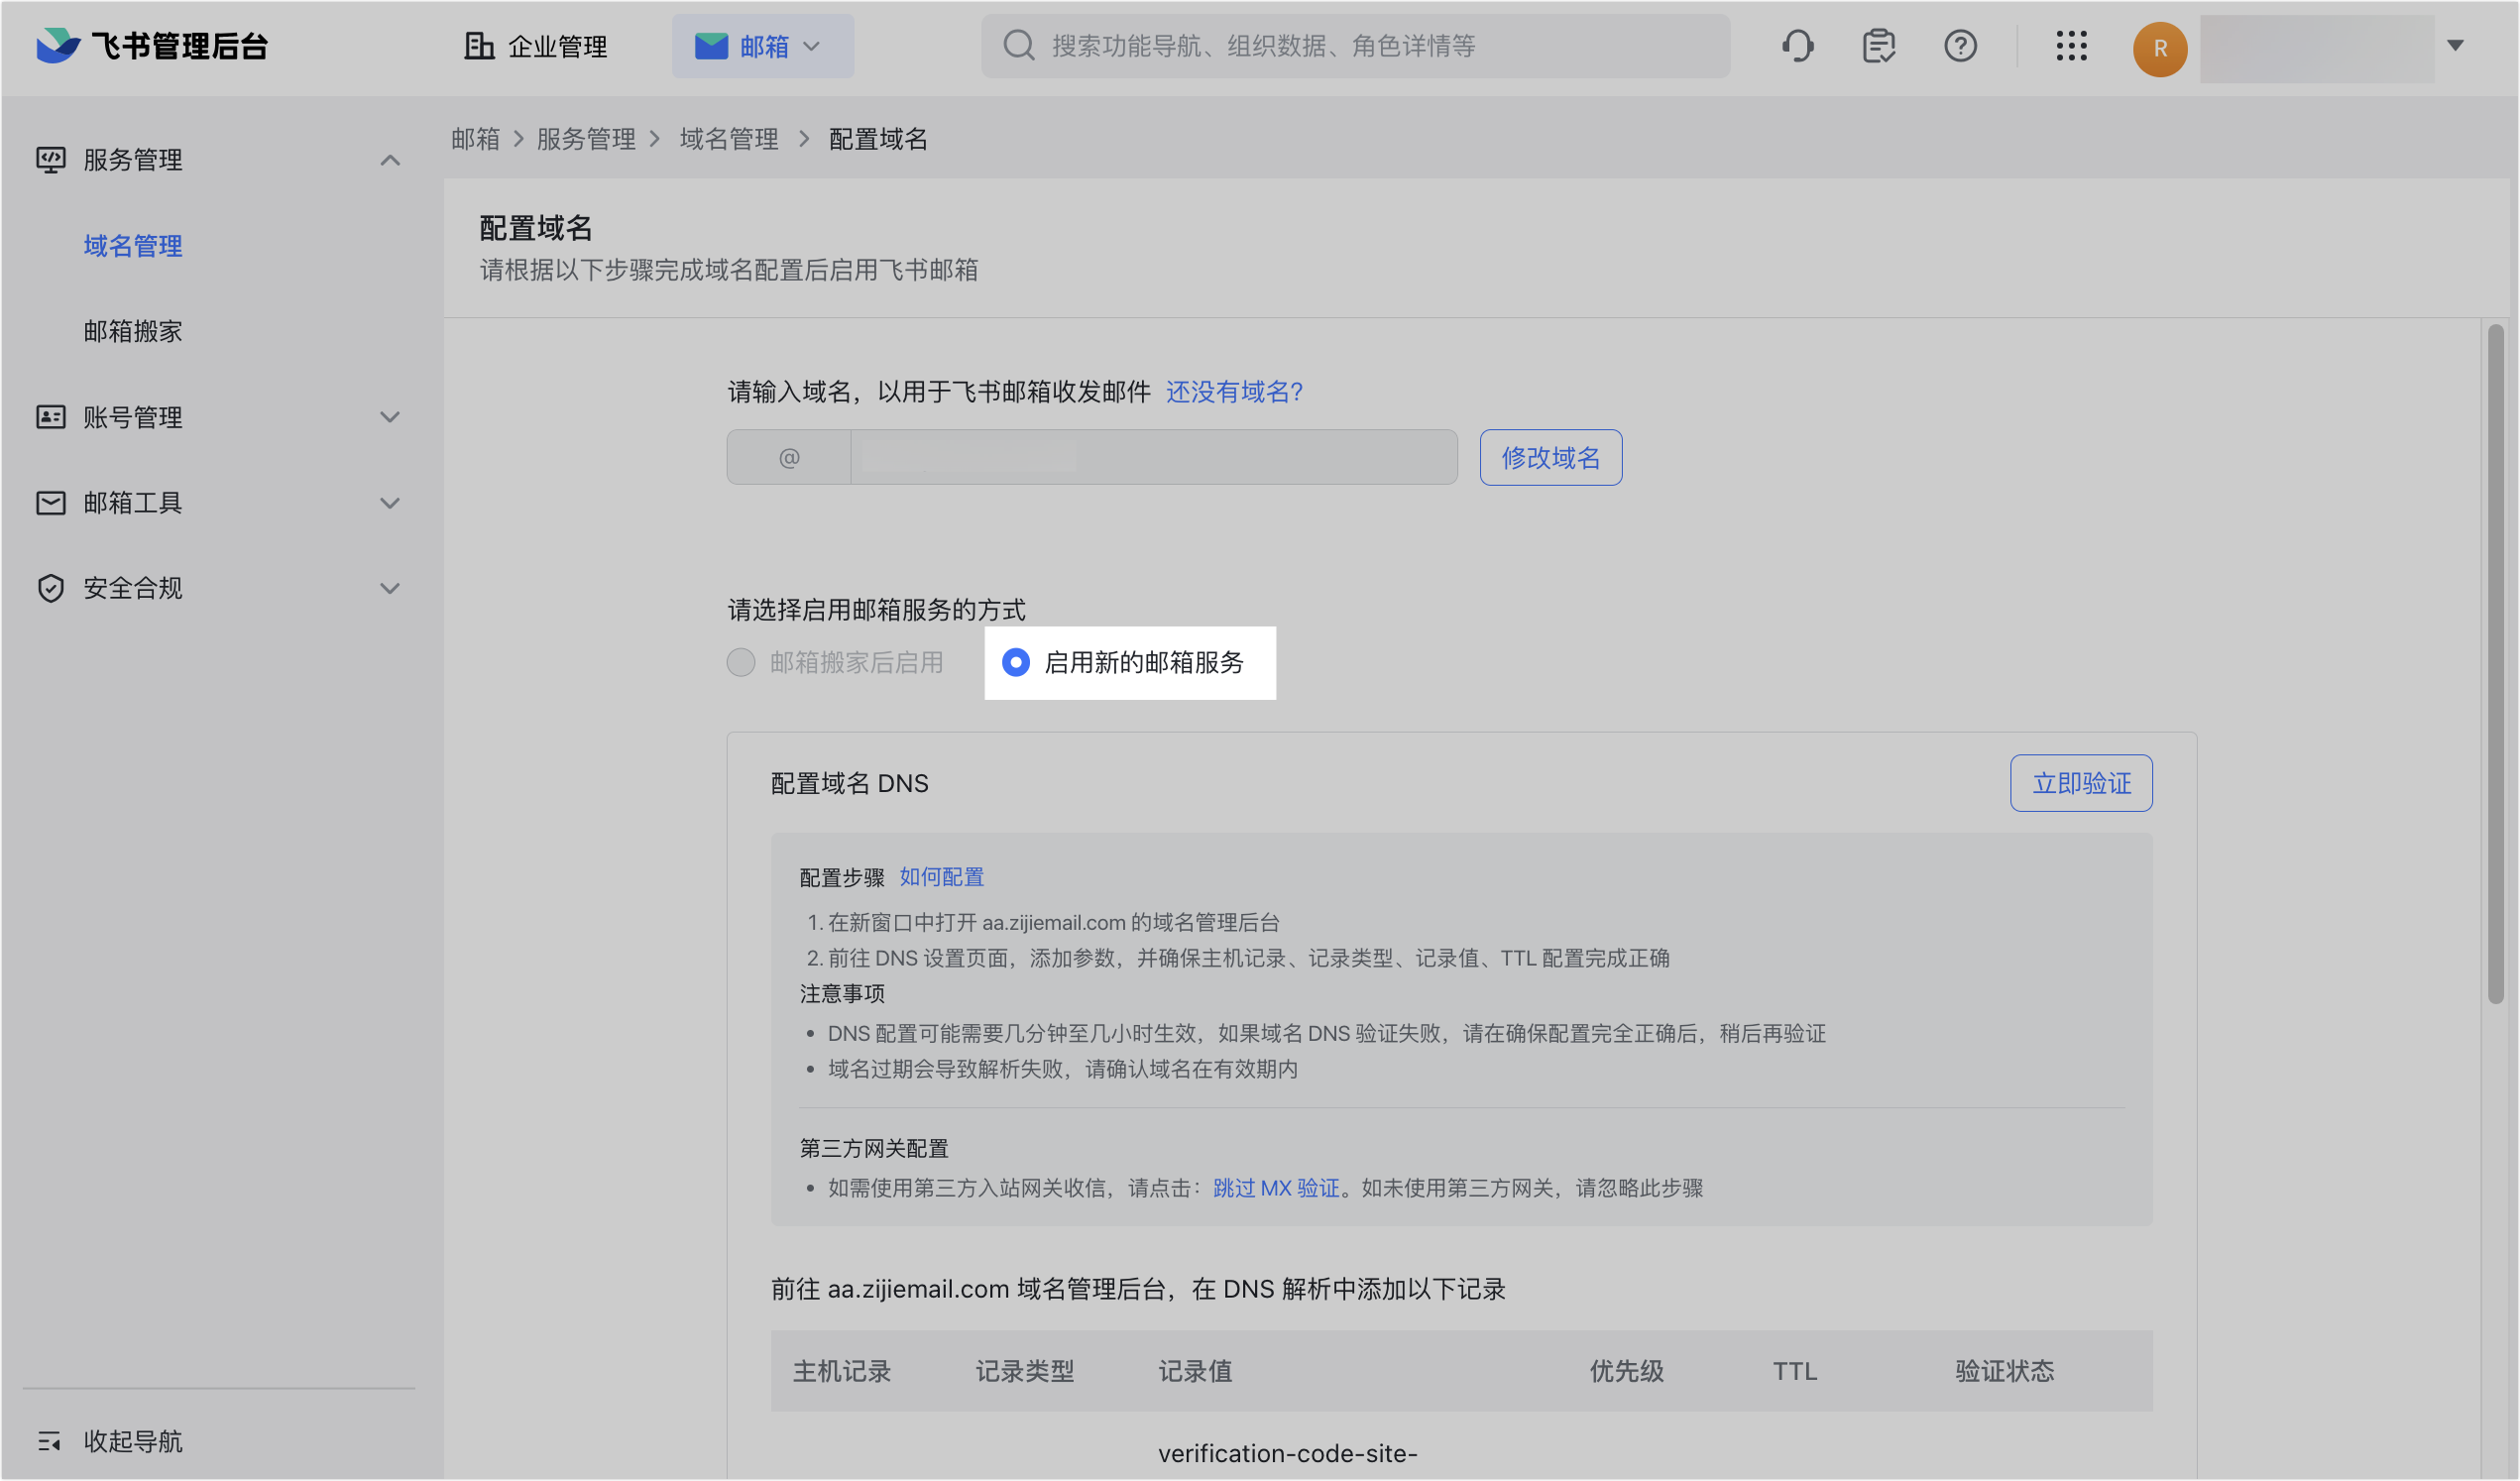Open the 邮箱 dropdown in top bar
The image size is (2520, 1481).
[762, 46]
